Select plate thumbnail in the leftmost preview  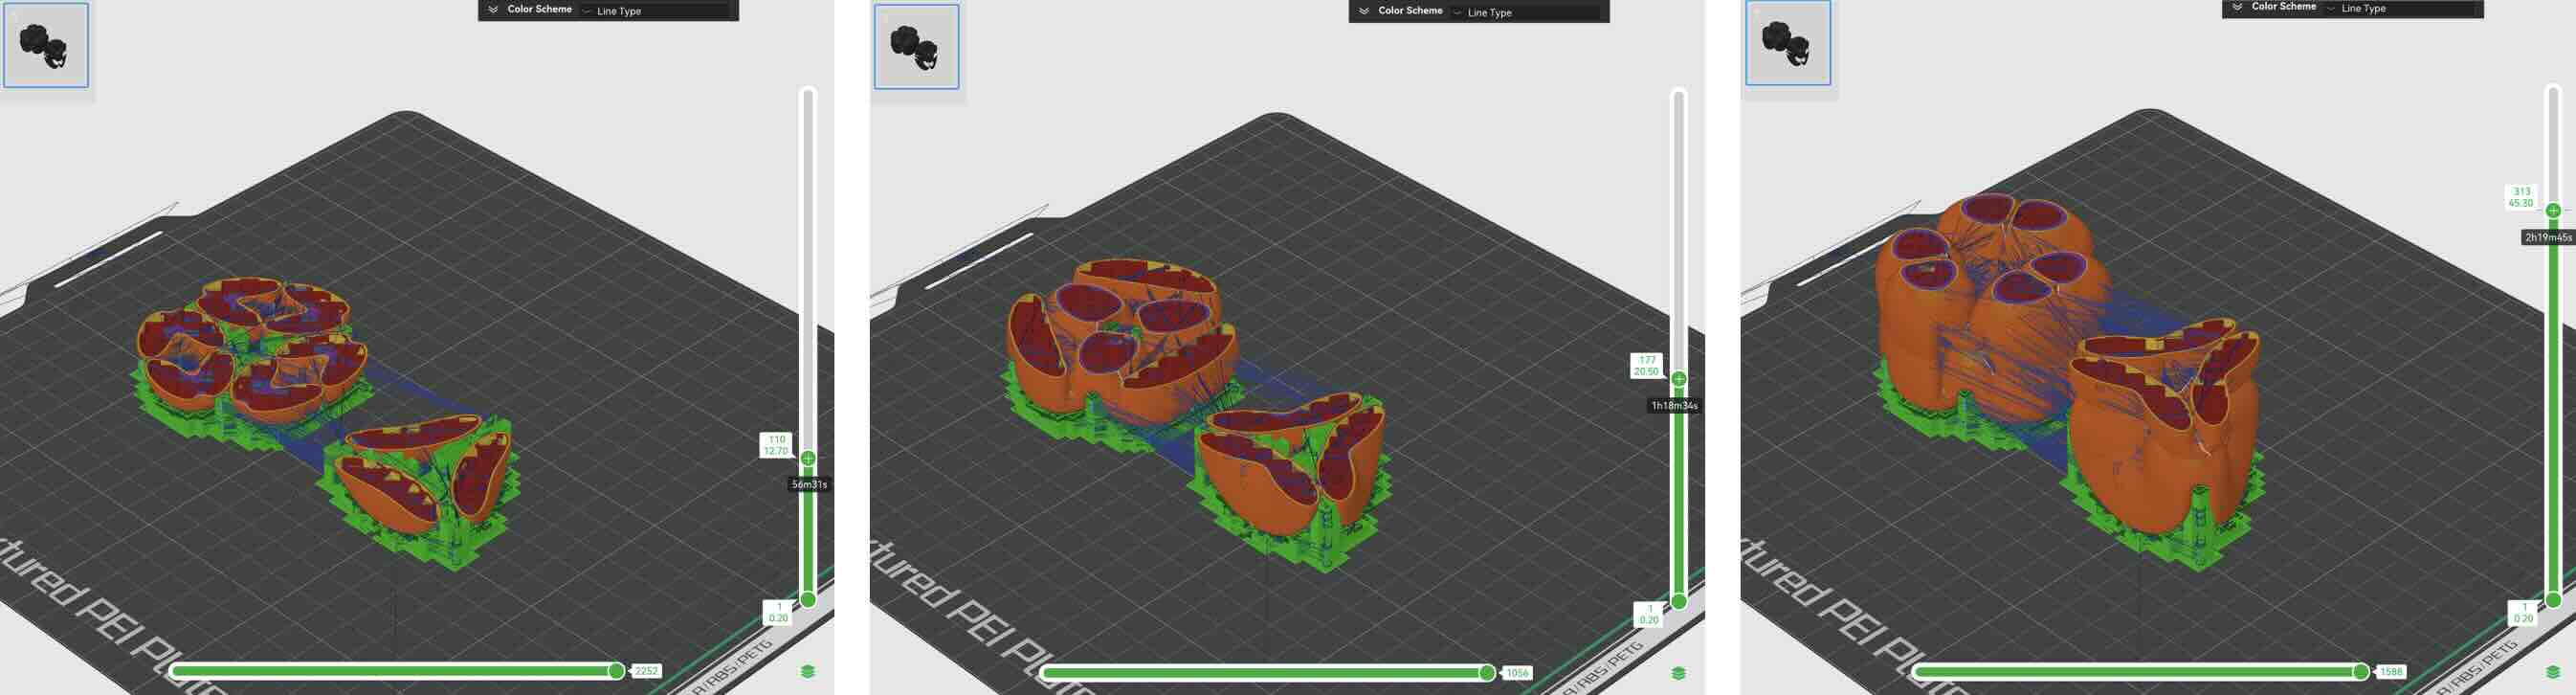coord(46,45)
